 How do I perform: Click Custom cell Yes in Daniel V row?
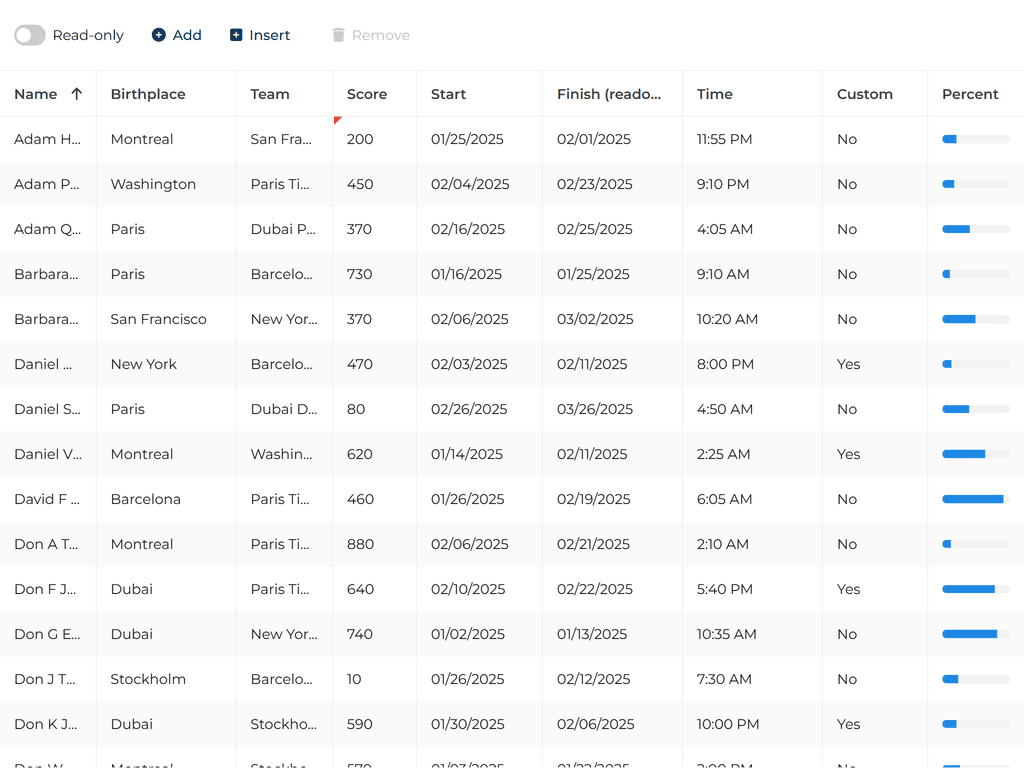(x=848, y=454)
